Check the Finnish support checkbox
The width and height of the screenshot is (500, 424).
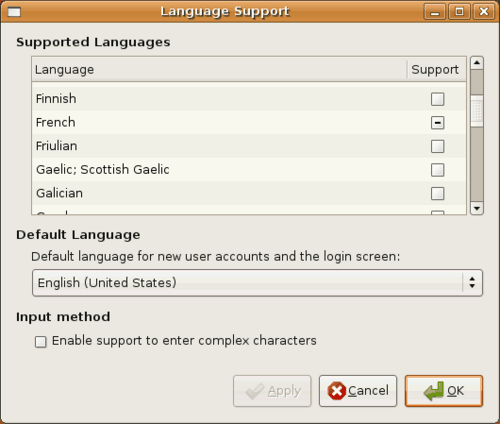[x=437, y=99]
